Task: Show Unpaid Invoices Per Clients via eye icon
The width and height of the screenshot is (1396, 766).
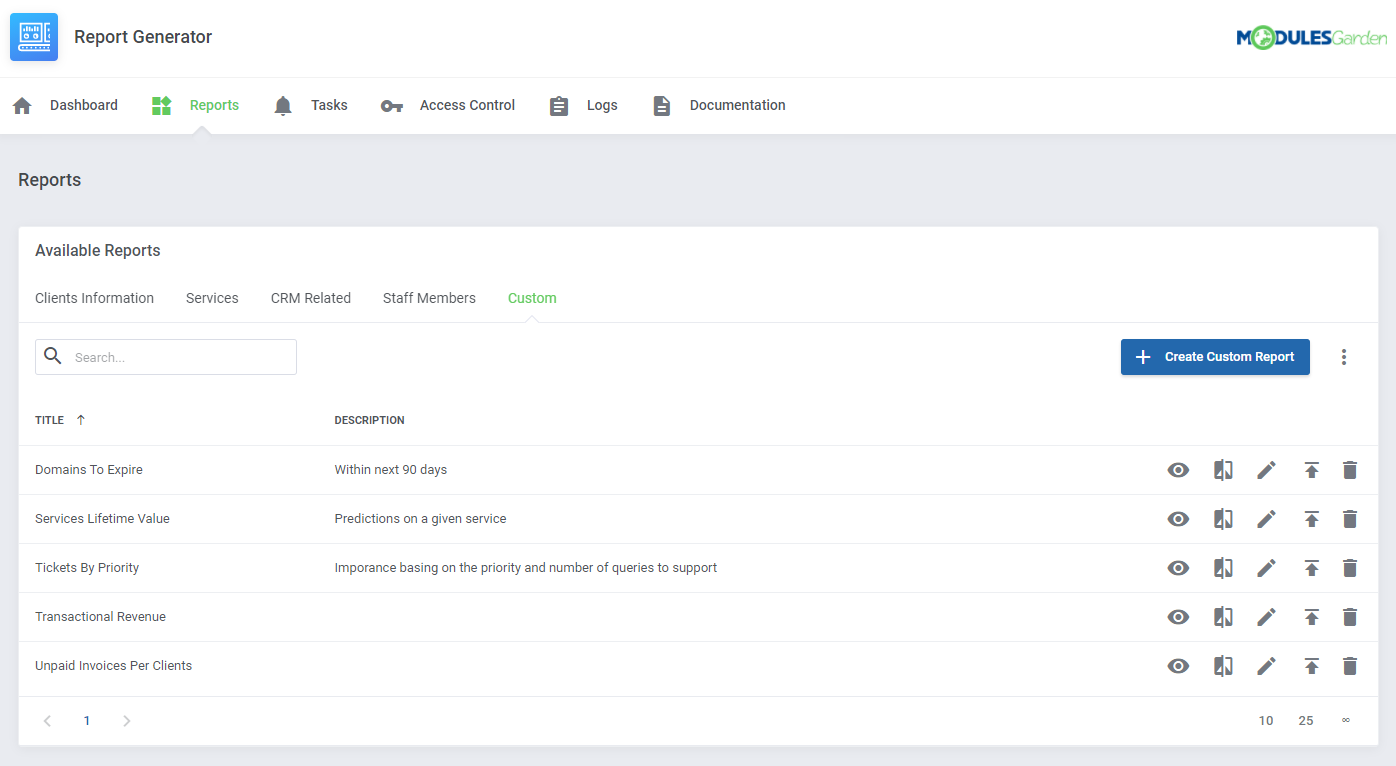Action: pyautogui.click(x=1178, y=666)
